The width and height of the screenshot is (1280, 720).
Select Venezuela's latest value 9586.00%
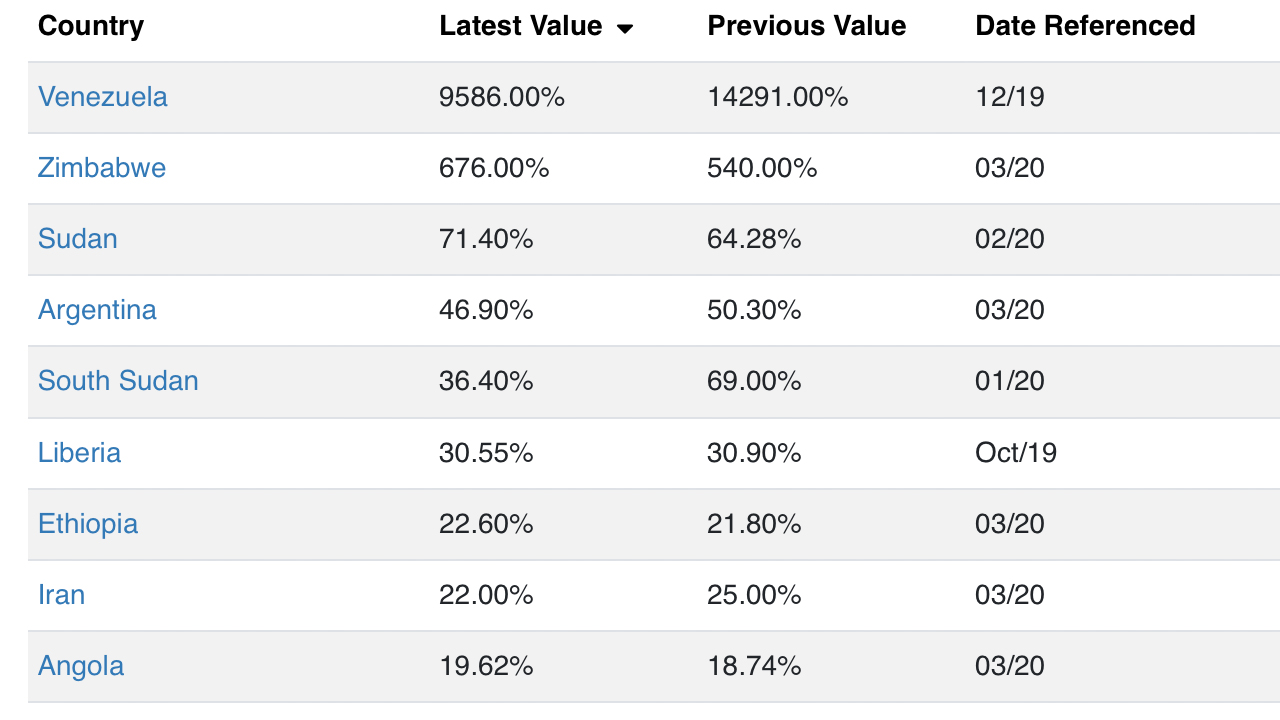point(502,97)
